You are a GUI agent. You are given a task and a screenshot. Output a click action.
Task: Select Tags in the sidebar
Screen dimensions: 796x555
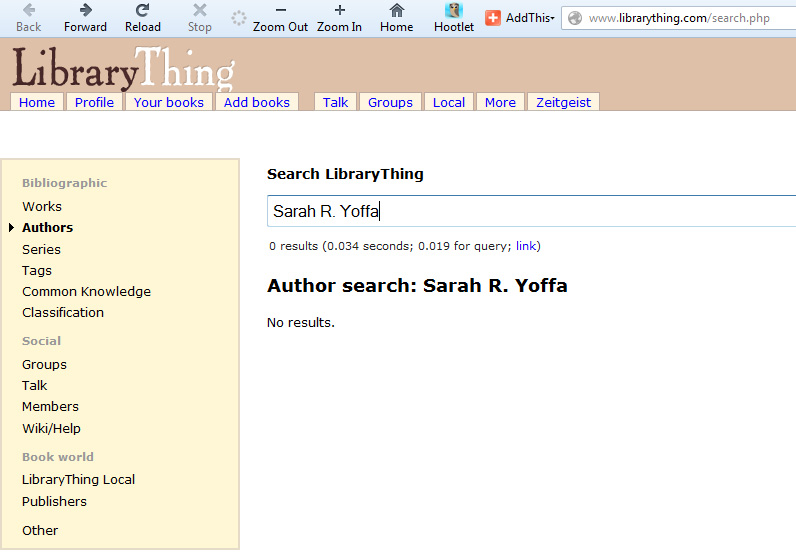(37, 271)
